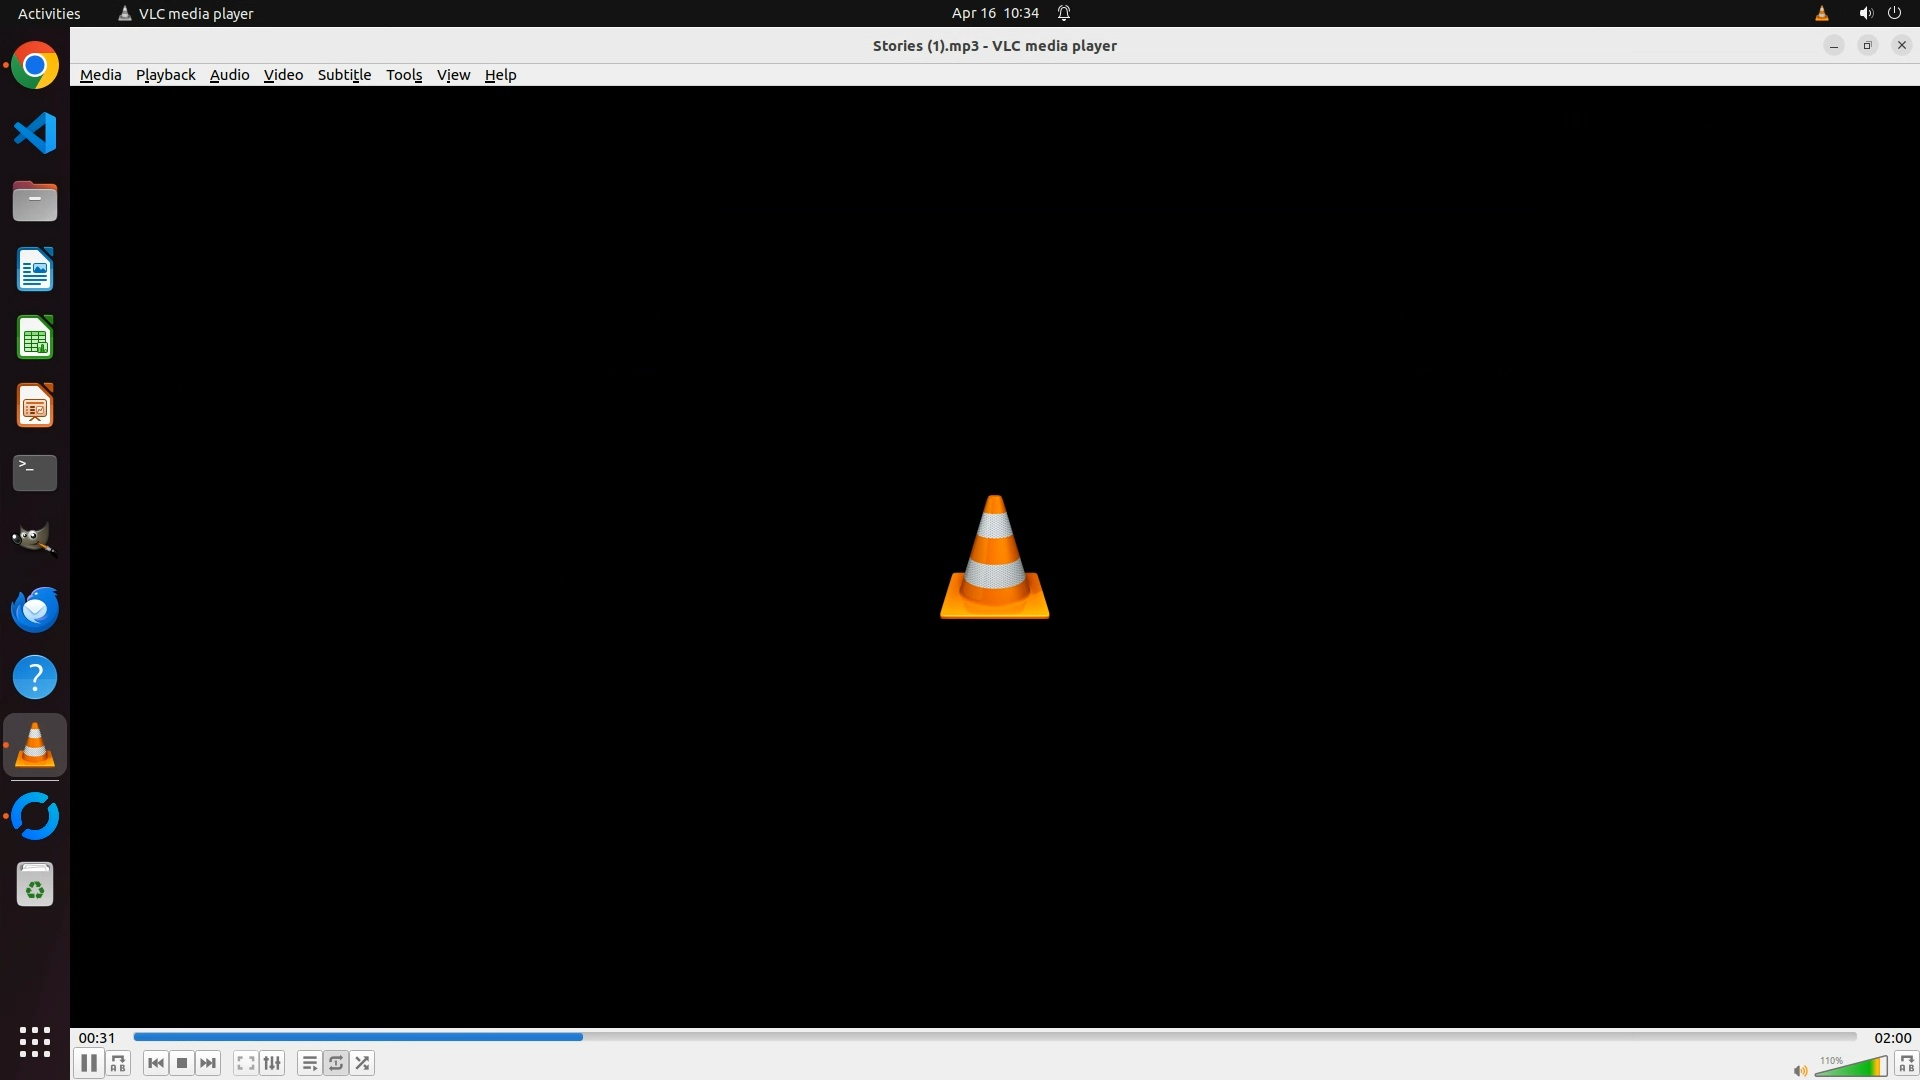Click the A-B loop button beside pause
This screenshot has height=1080, width=1920.
click(x=118, y=1063)
